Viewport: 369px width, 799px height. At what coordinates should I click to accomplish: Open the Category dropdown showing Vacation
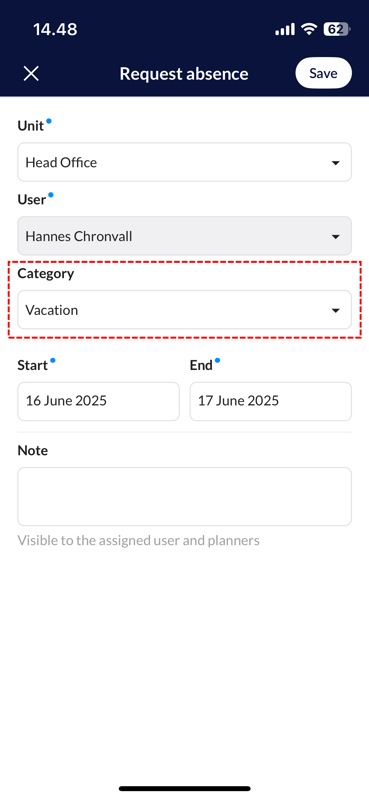coord(184,310)
